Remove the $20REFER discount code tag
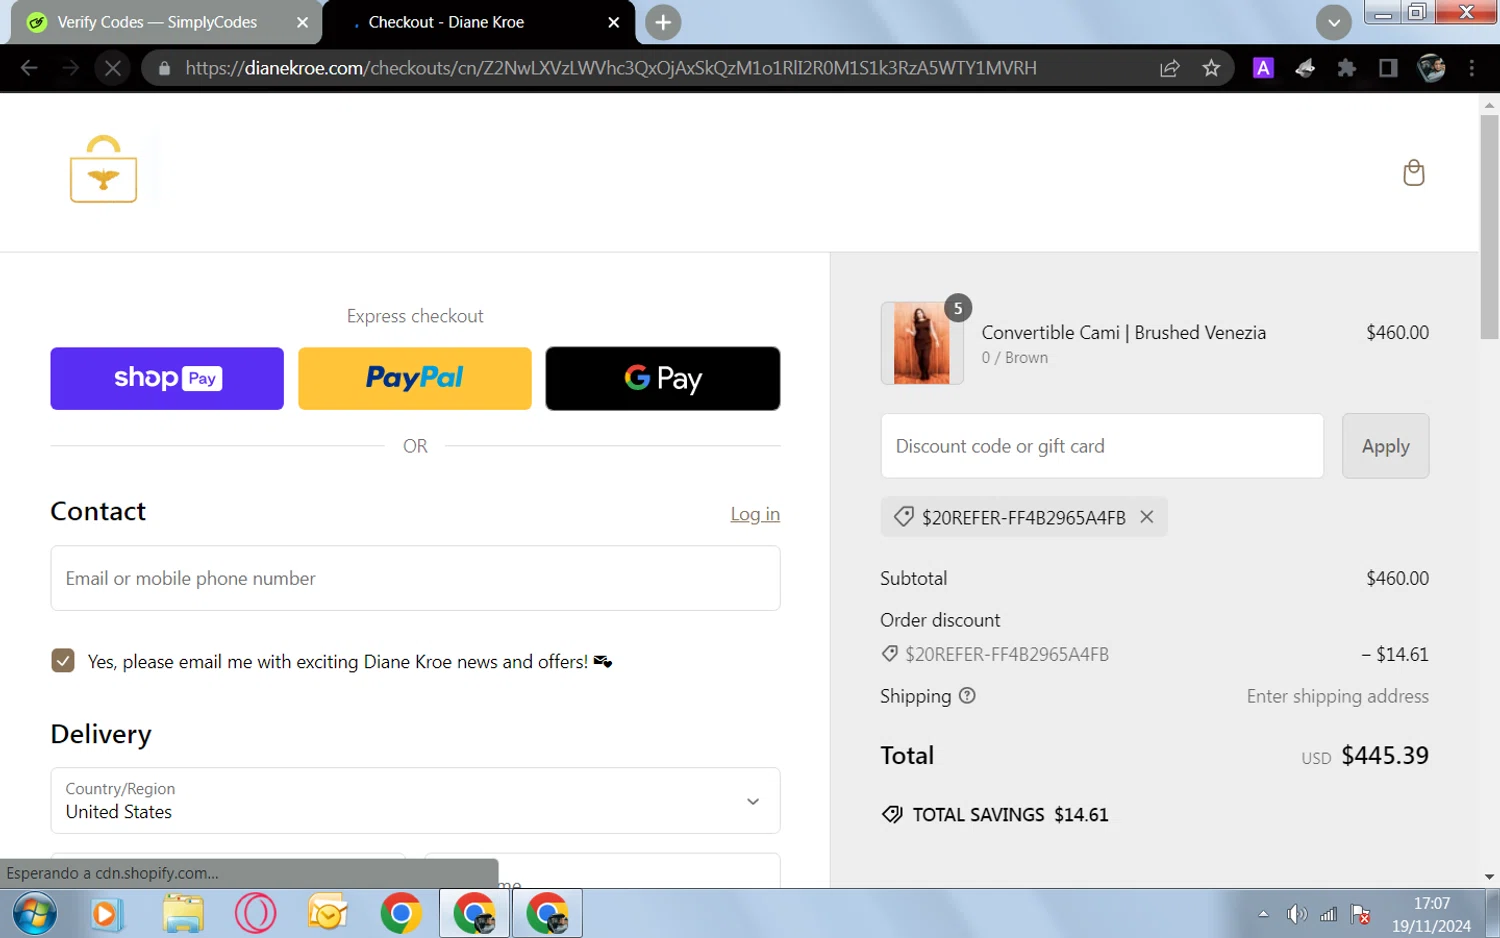This screenshot has width=1500, height=938. coord(1147,517)
